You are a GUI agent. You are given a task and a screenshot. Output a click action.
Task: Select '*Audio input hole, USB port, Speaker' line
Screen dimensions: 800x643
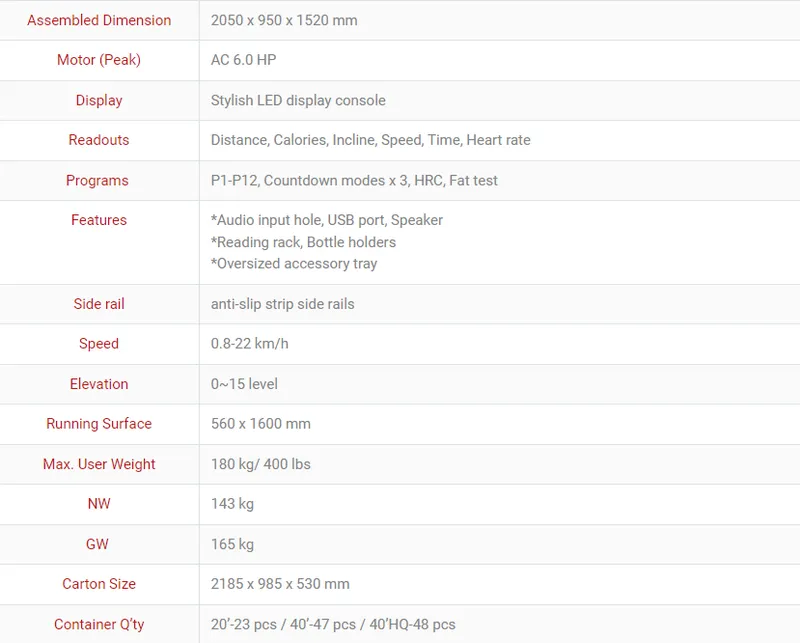pos(327,220)
